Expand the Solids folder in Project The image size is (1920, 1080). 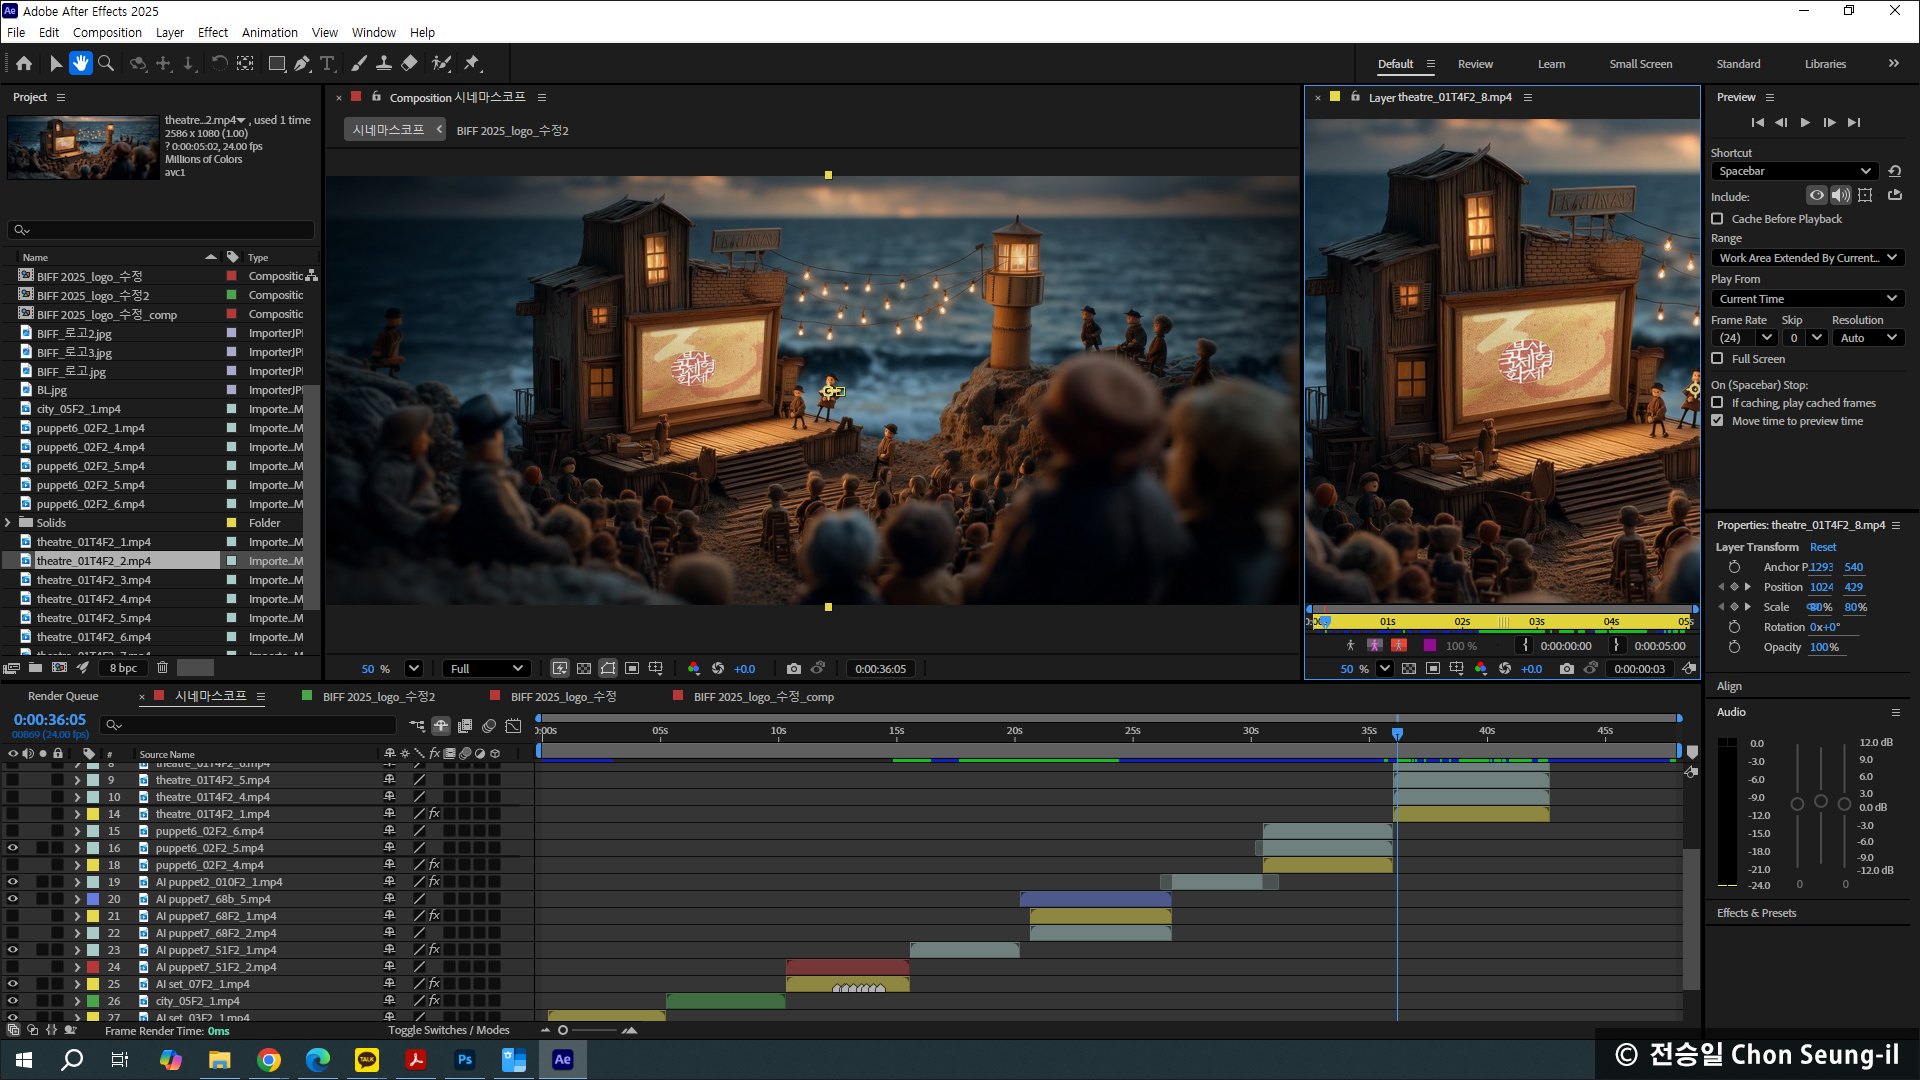pos(8,523)
